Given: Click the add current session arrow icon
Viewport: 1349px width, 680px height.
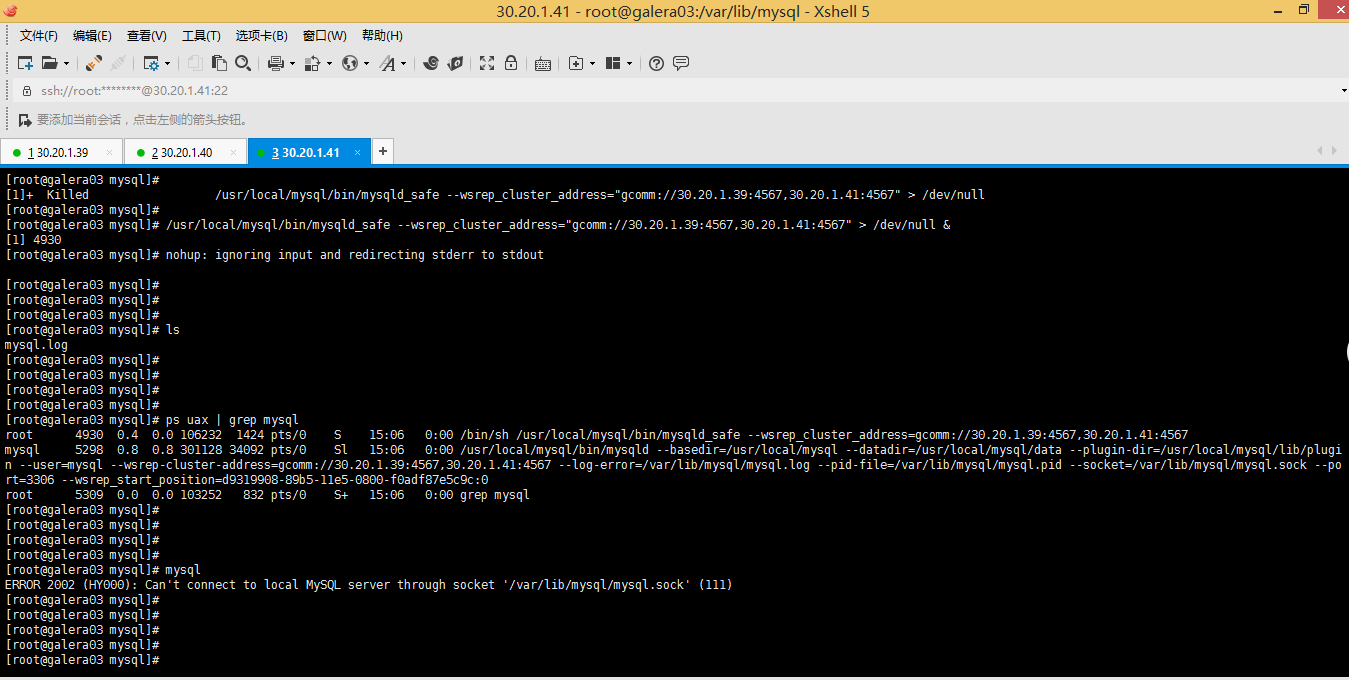Looking at the screenshot, I should tap(26, 120).
